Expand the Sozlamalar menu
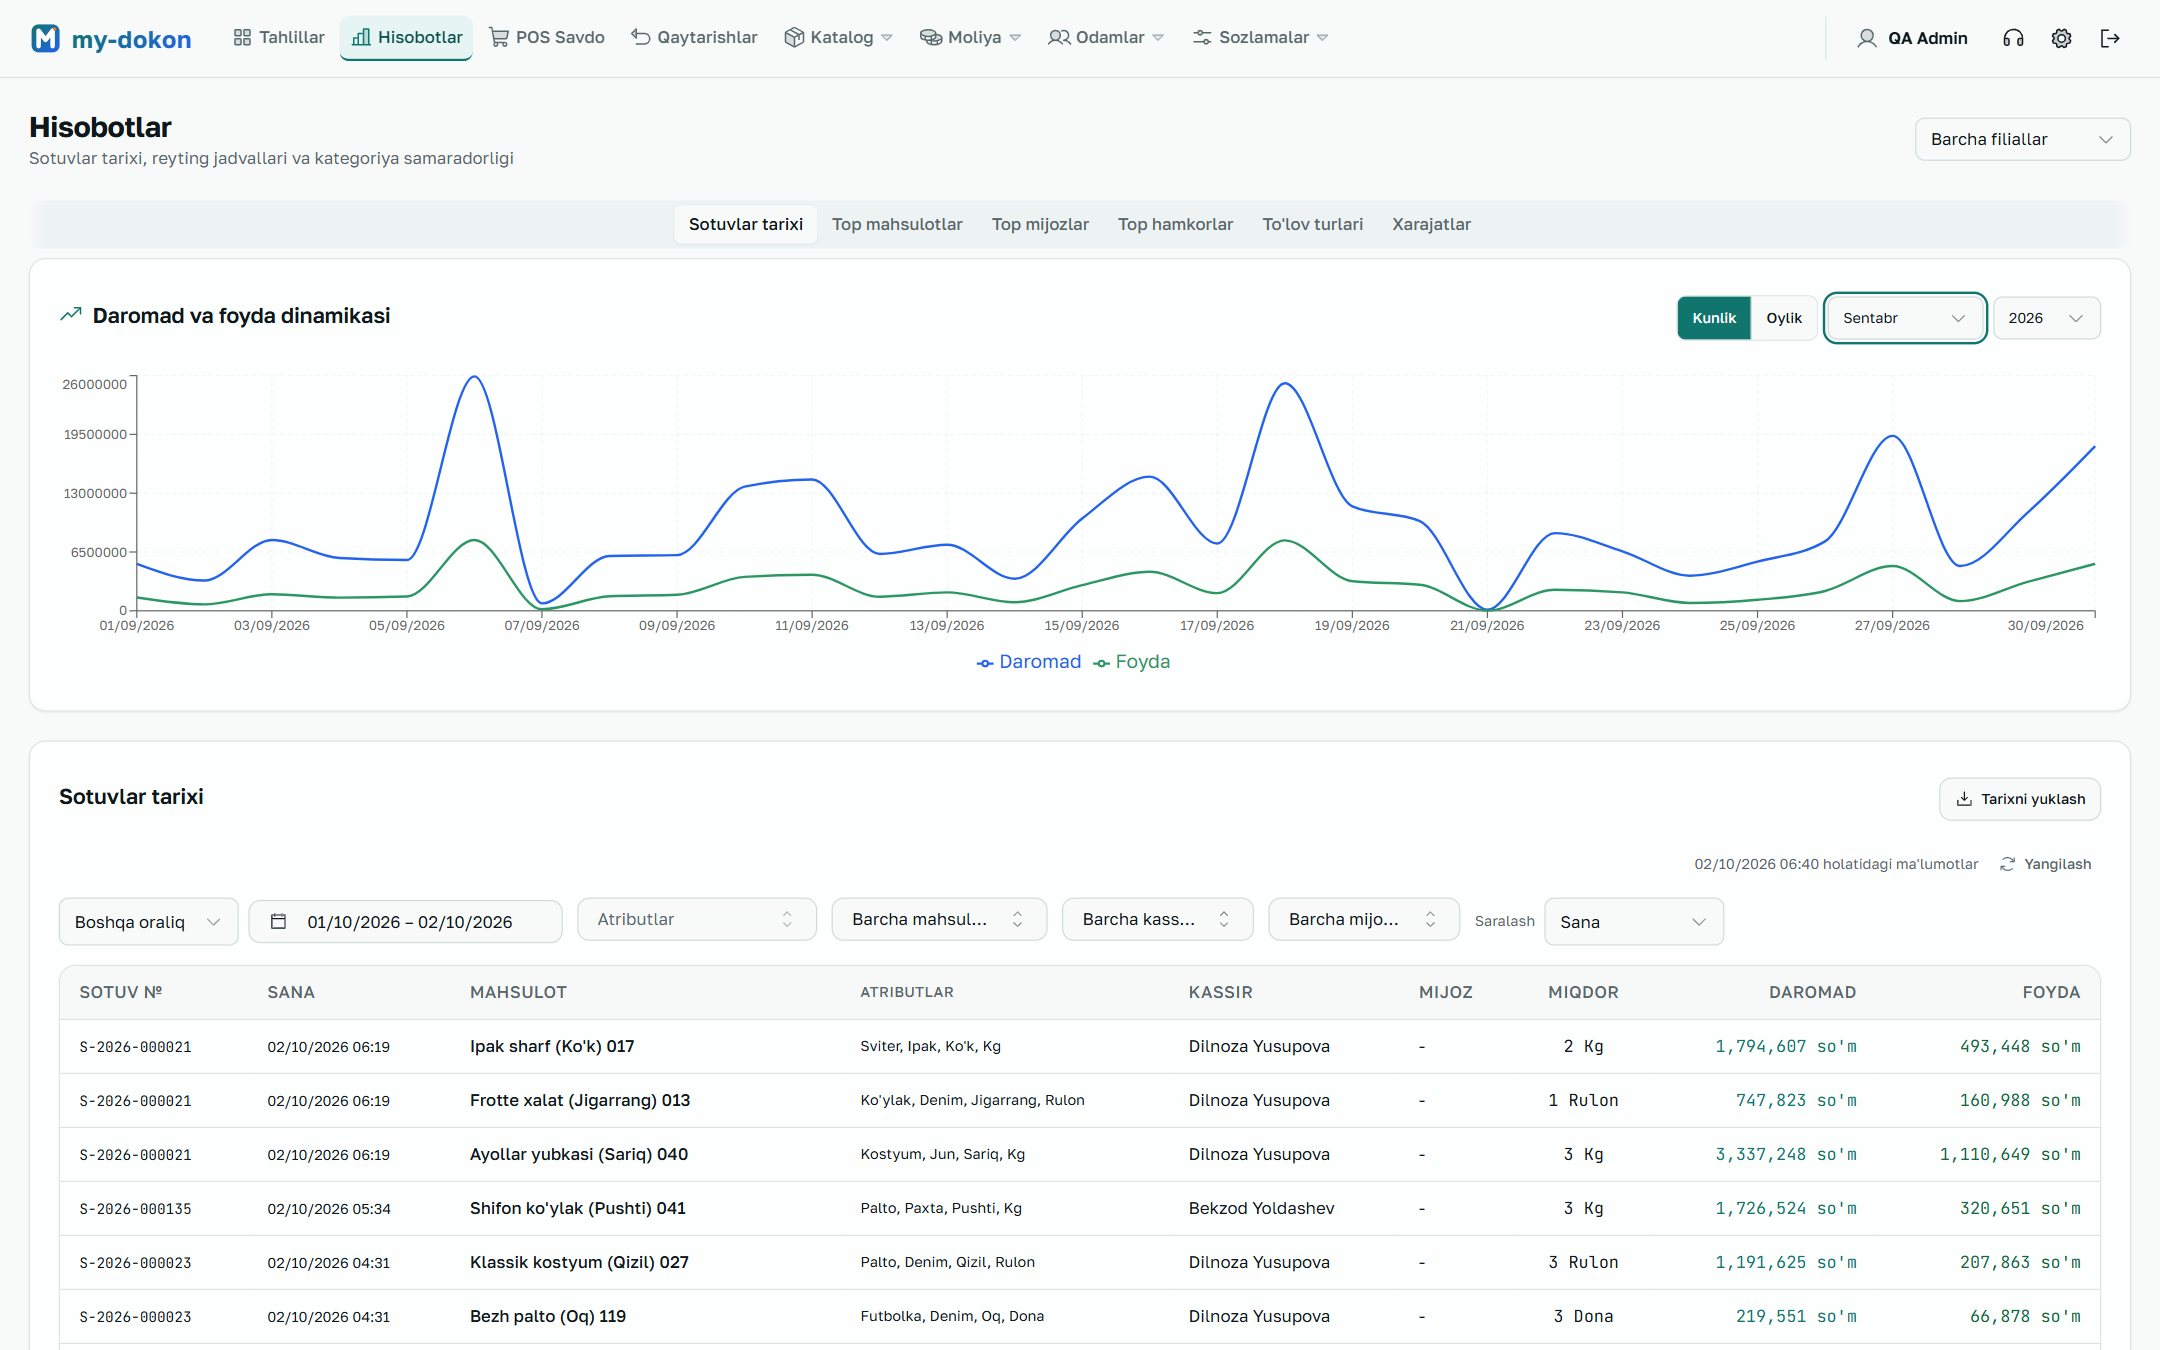 (1260, 38)
